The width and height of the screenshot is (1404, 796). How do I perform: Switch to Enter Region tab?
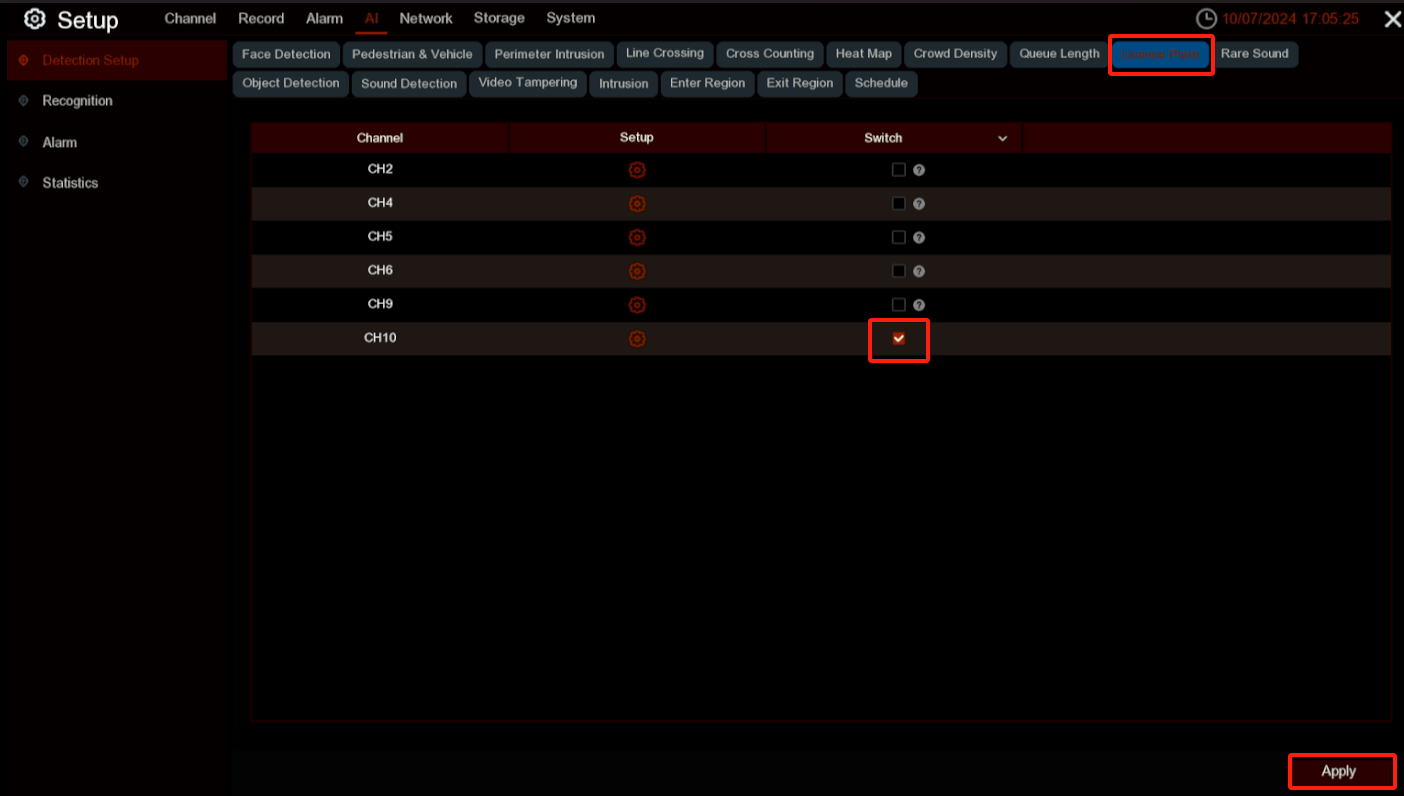click(x=707, y=84)
